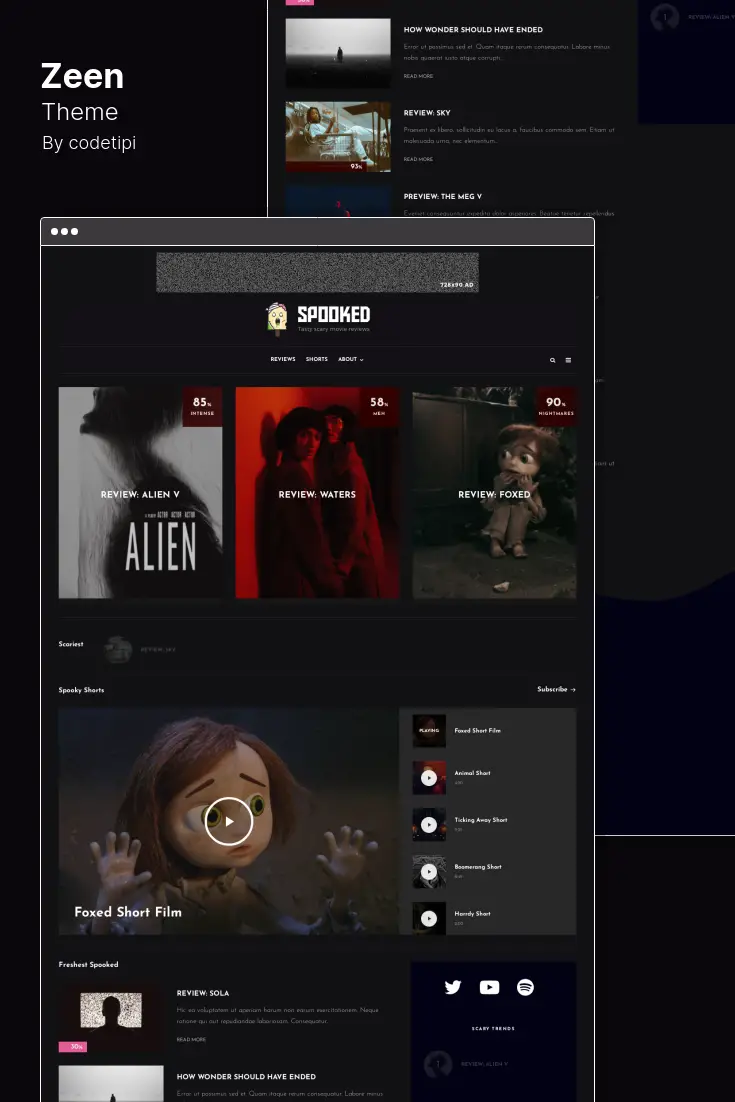Open Review: Sky thumbnail in background window
This screenshot has width=735, height=1102.
[338, 136]
